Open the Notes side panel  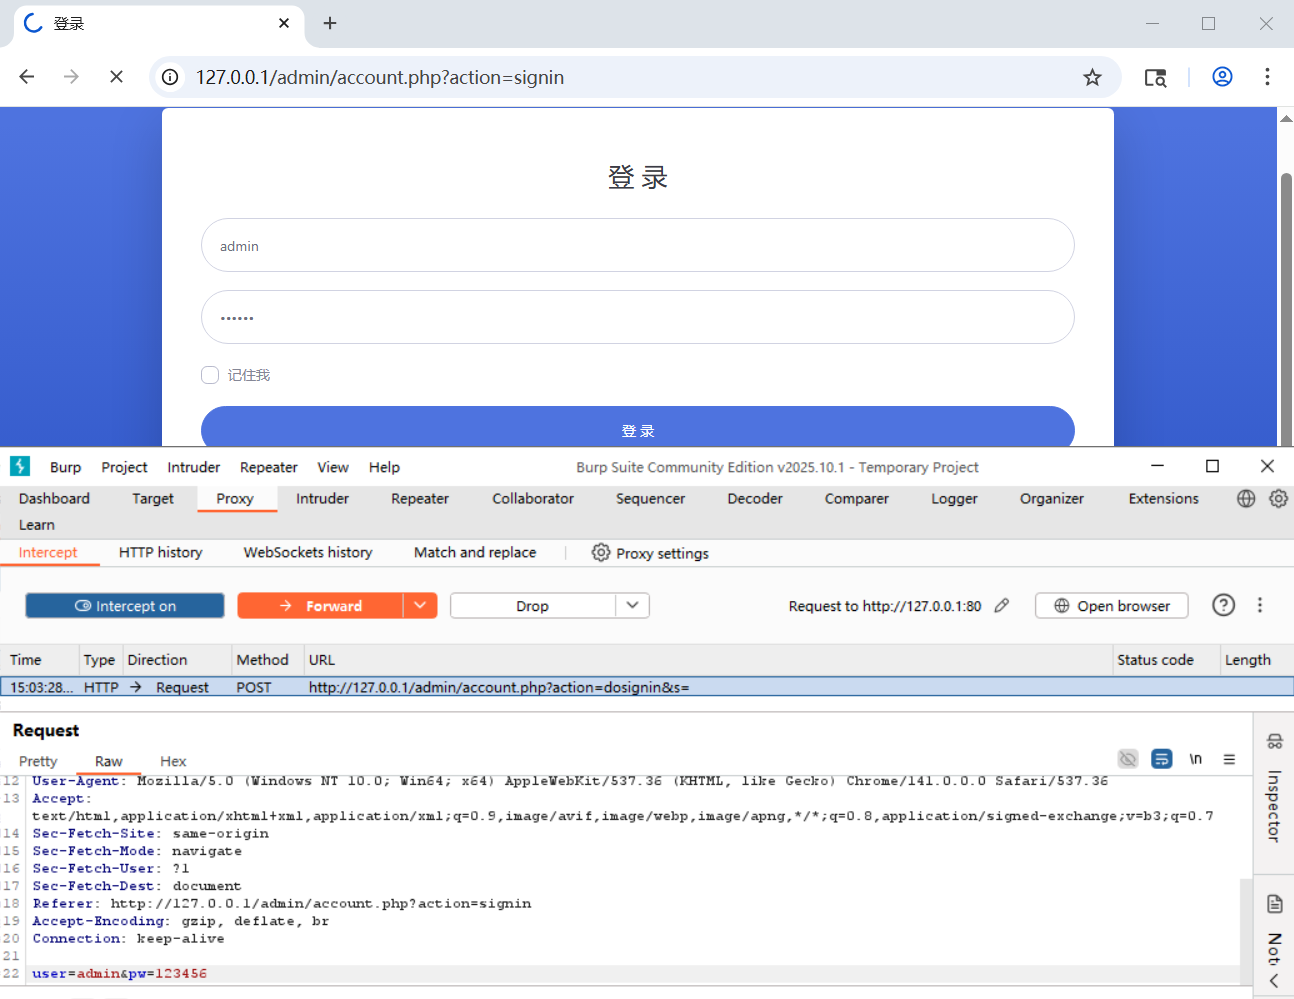1274,930
